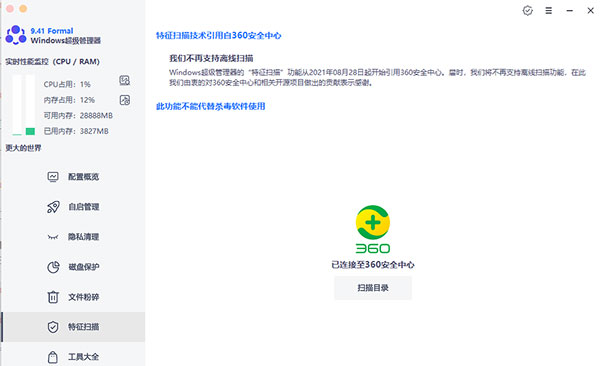This screenshot has width=600, height=366.
Task: Click the 已连接至360安全中心 status text
Action: 373,265
